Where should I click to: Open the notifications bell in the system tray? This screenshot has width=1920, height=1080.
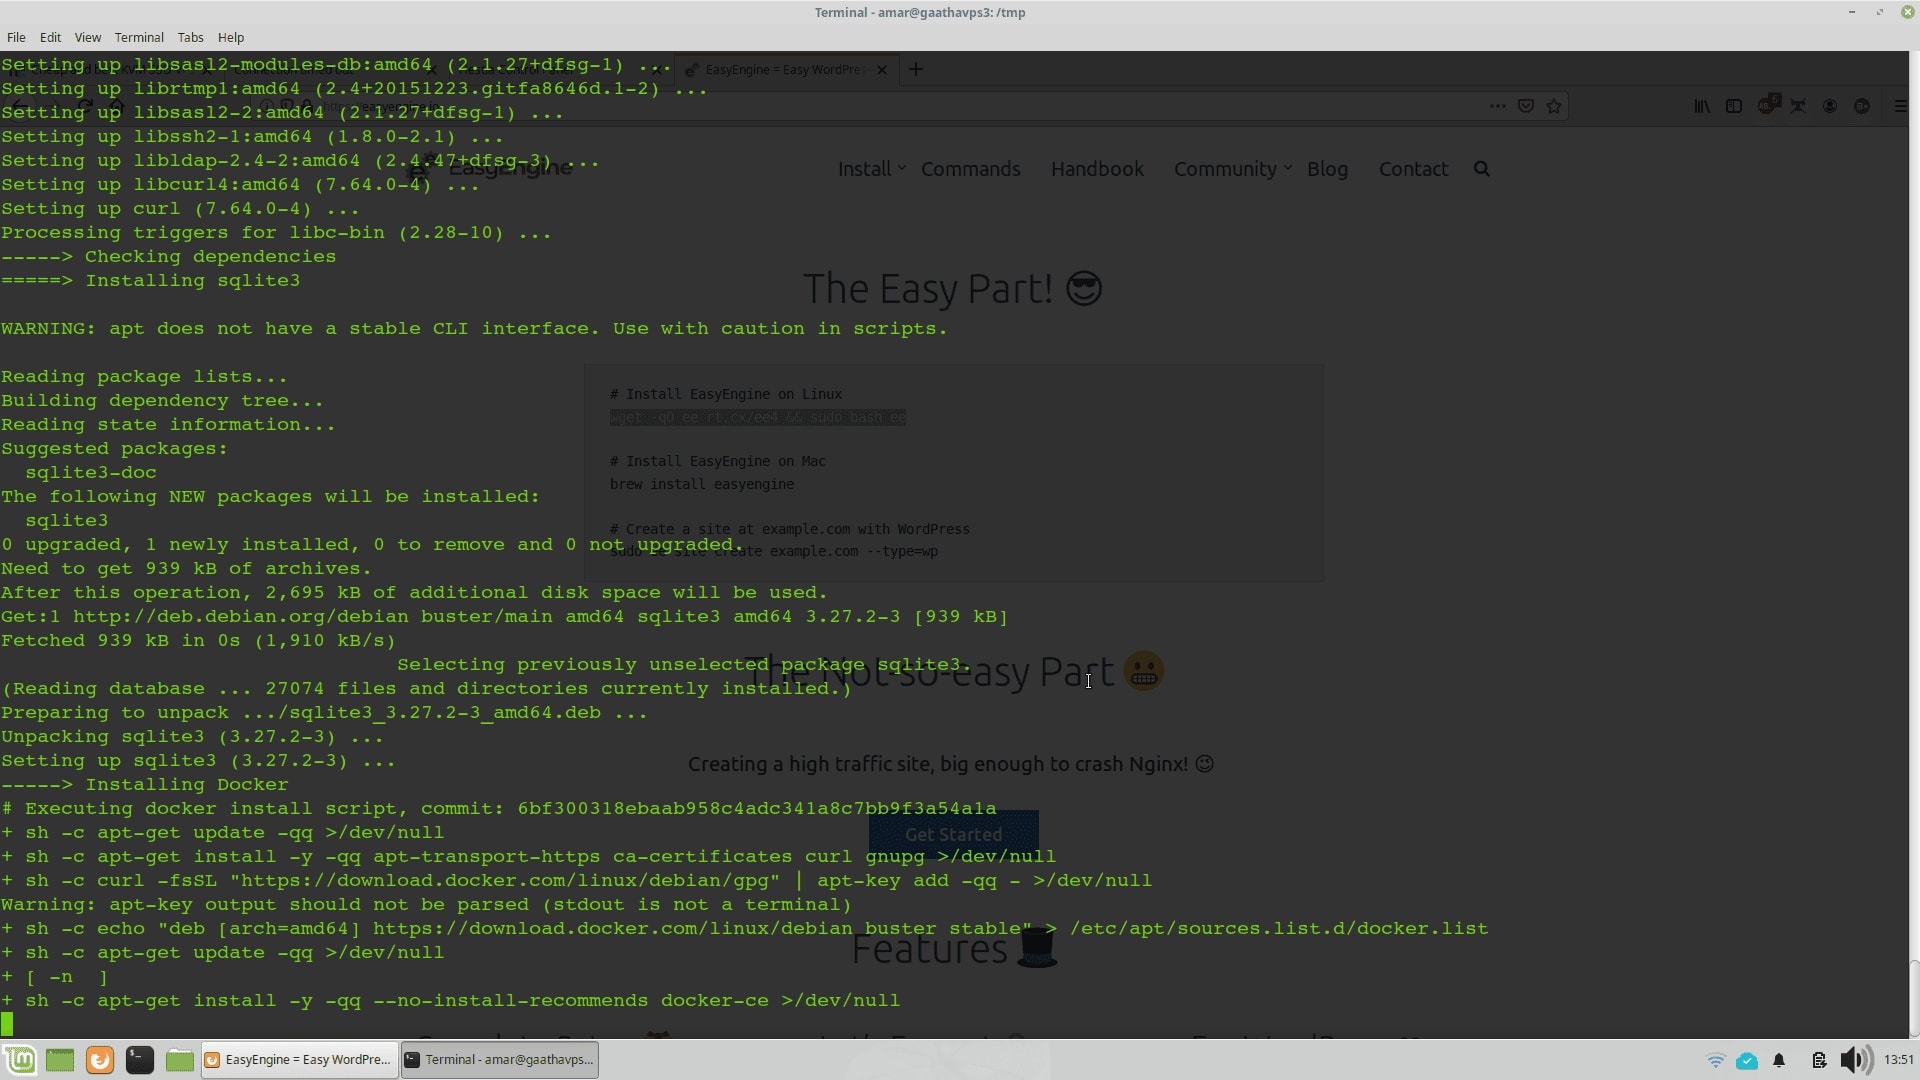pos(1779,1060)
